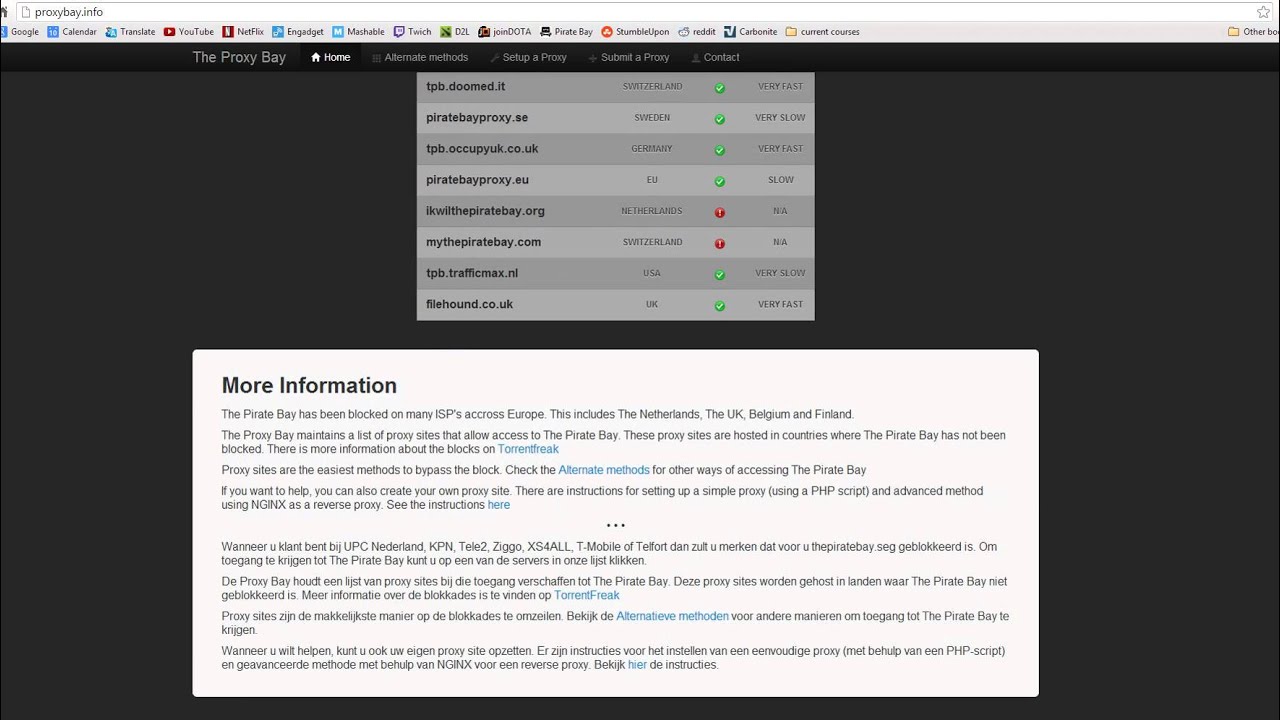This screenshot has width=1280, height=720.
Task: Open the Calendar bookmark
Action: [72, 32]
